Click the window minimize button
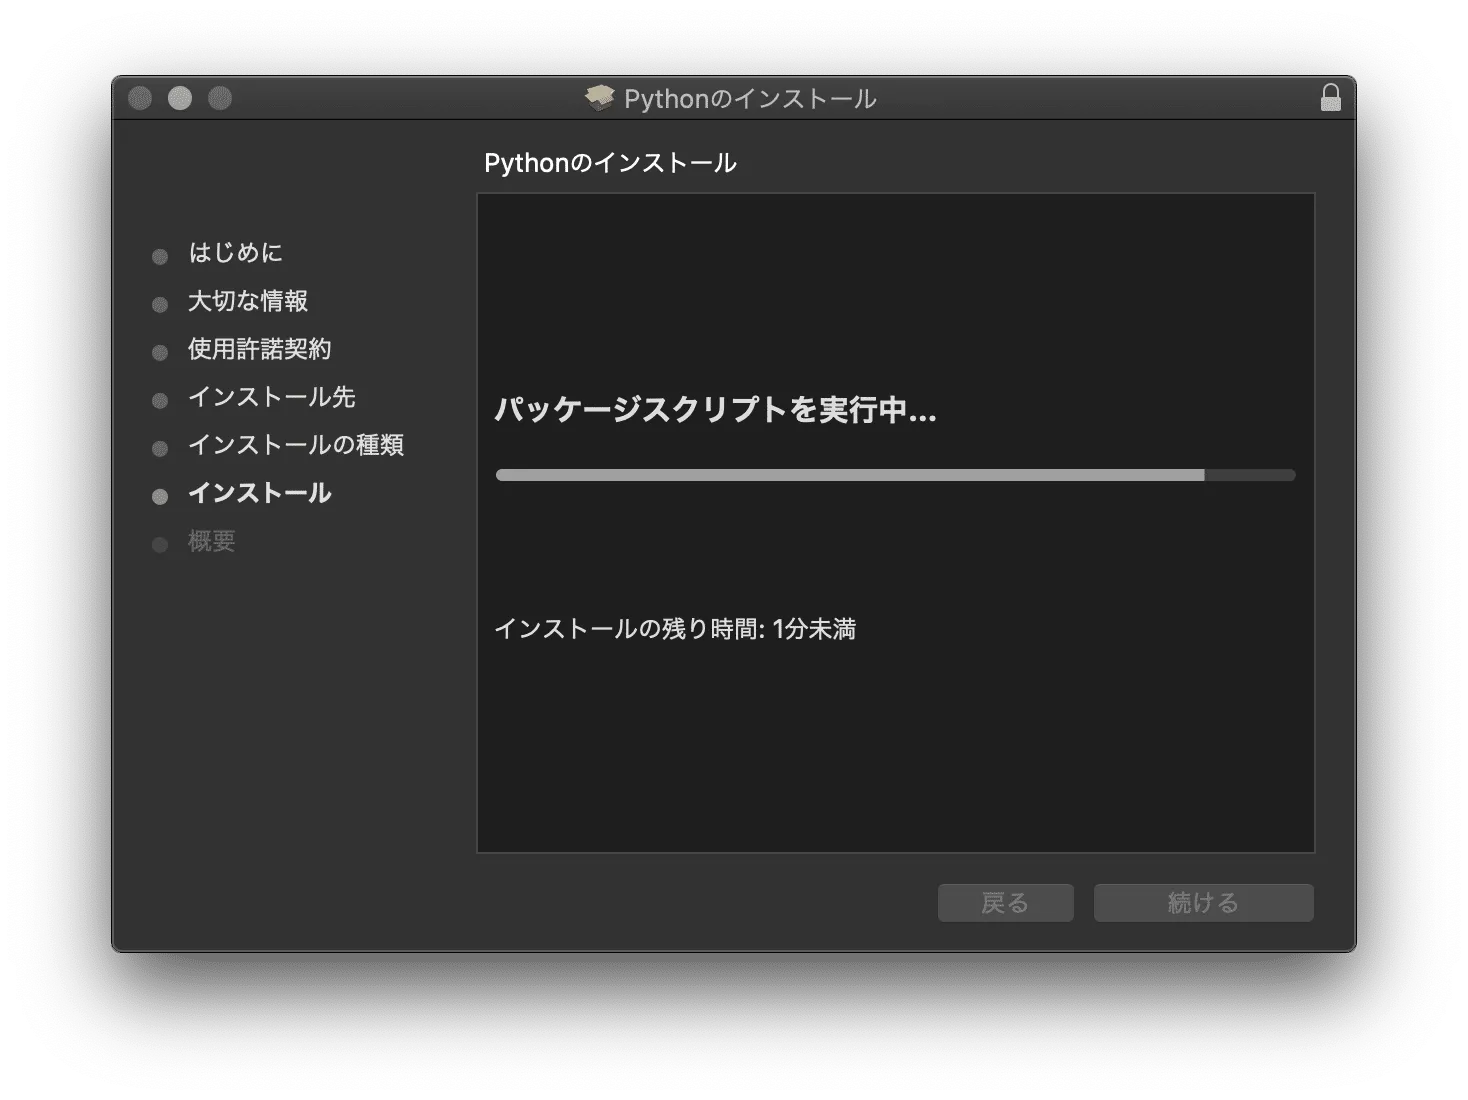The height and width of the screenshot is (1100, 1468). pos(180,98)
